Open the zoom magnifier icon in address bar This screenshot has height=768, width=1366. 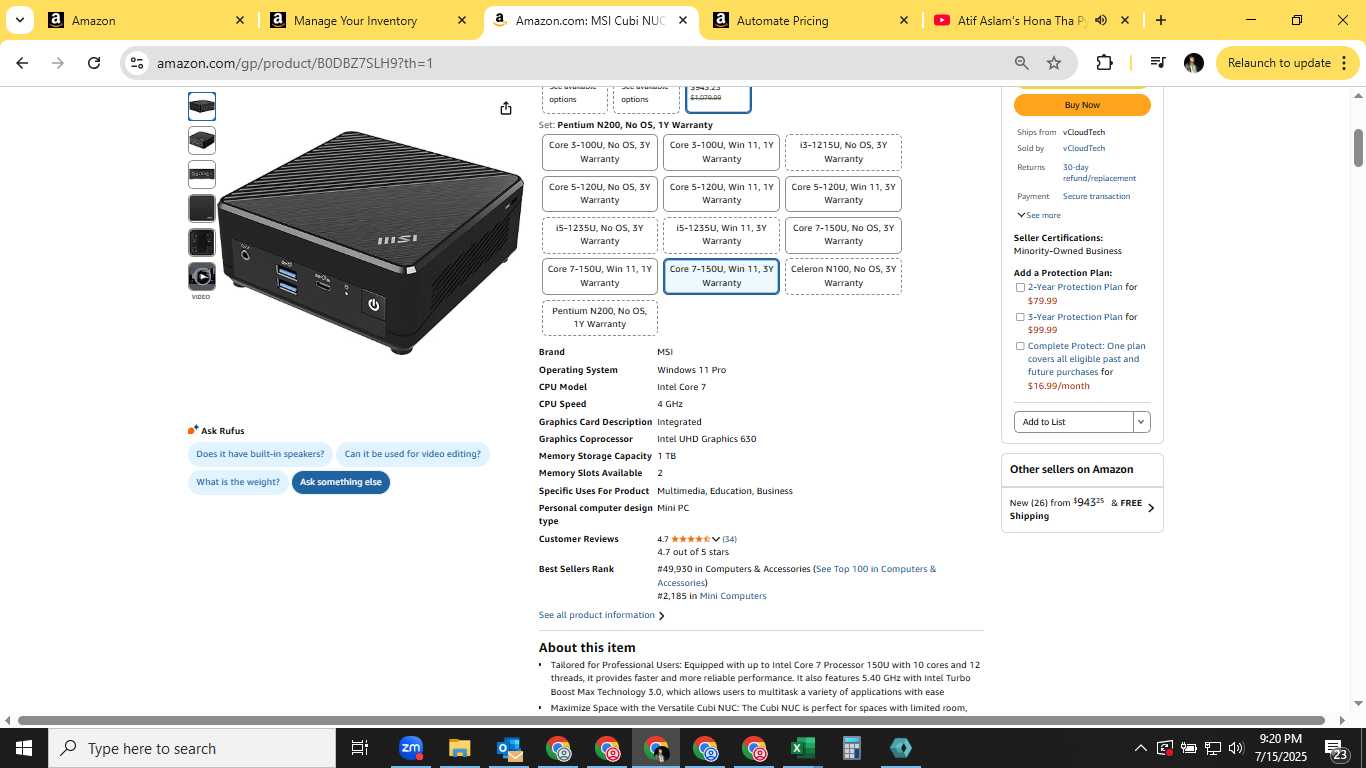point(1022,63)
